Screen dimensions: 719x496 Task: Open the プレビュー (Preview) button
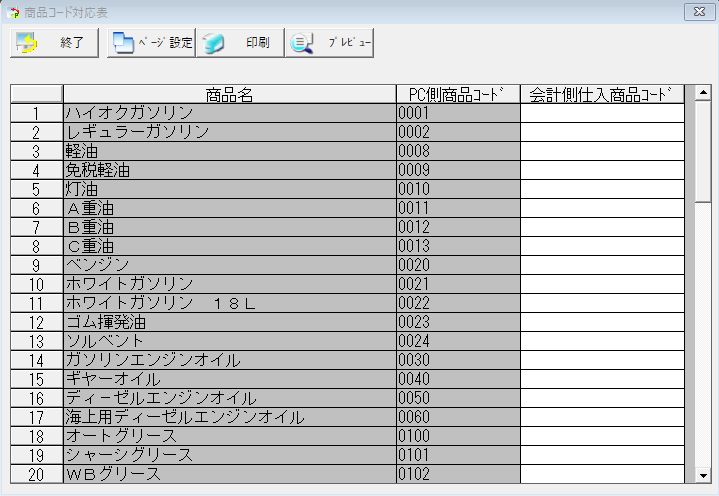pyautogui.click(x=329, y=43)
